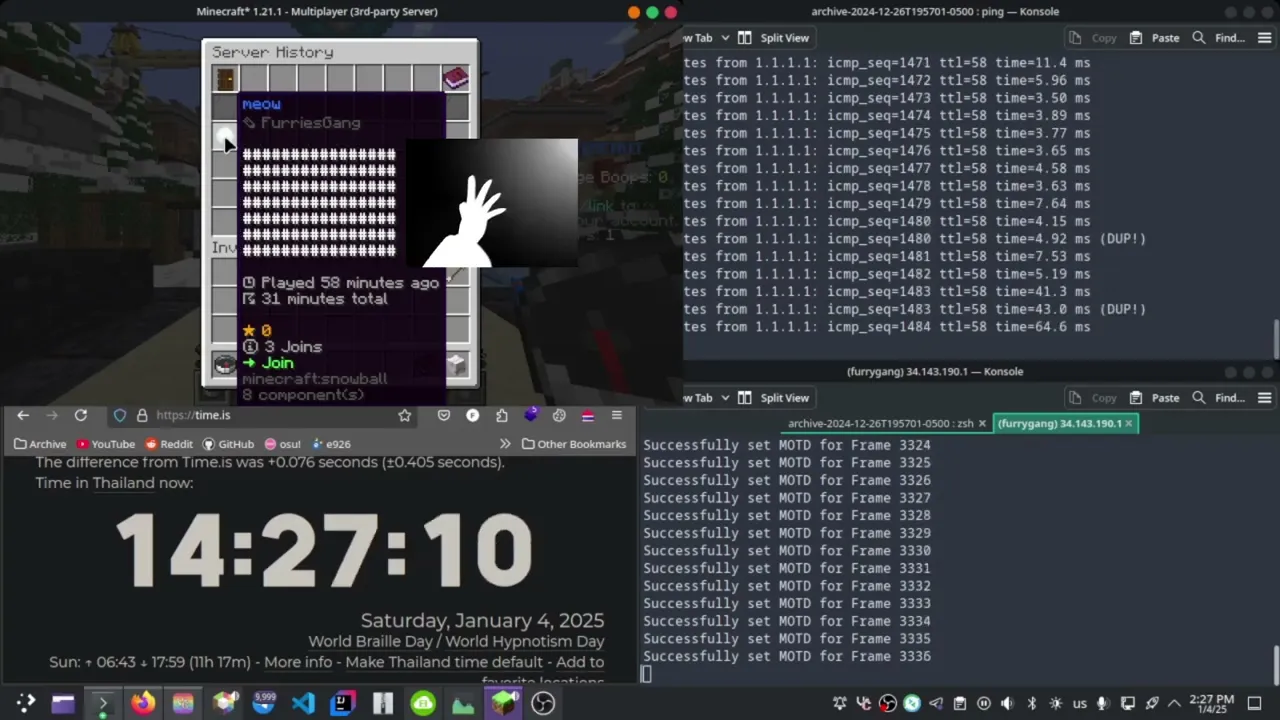The width and height of the screenshot is (1280, 720).
Task: Click the enchanted book in Server History
Action: point(456,78)
